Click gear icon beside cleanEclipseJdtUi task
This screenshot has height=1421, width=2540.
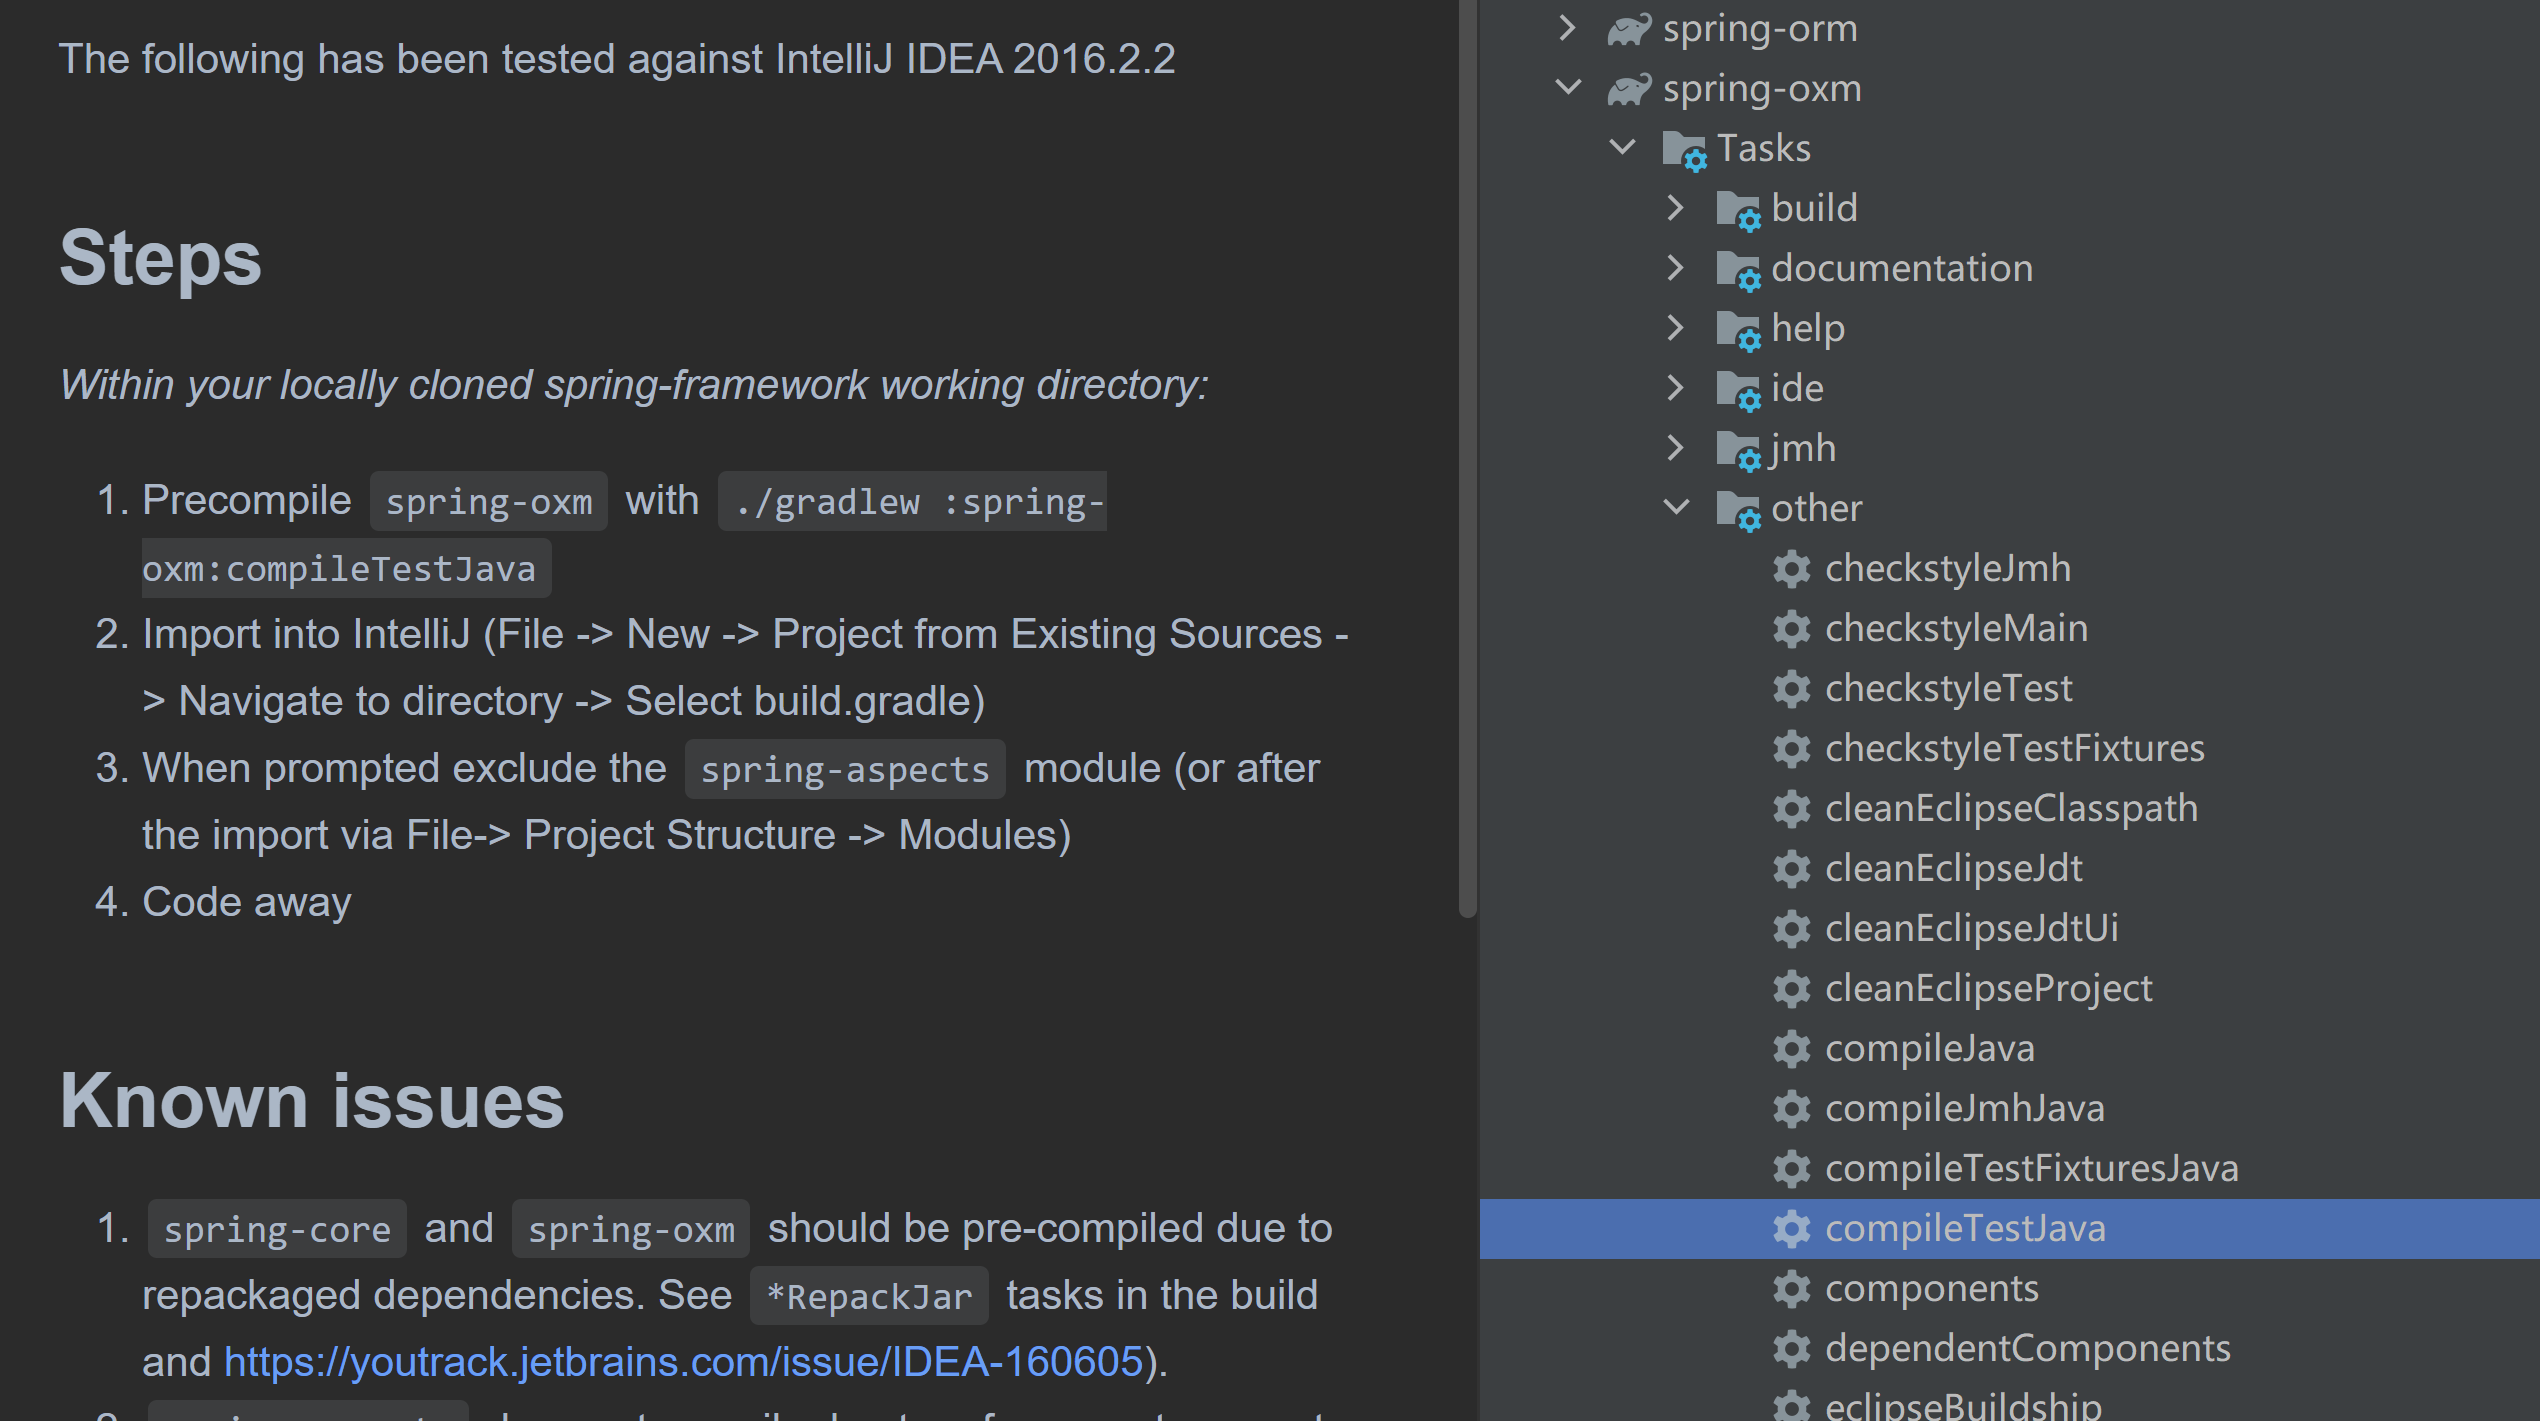coord(1792,929)
